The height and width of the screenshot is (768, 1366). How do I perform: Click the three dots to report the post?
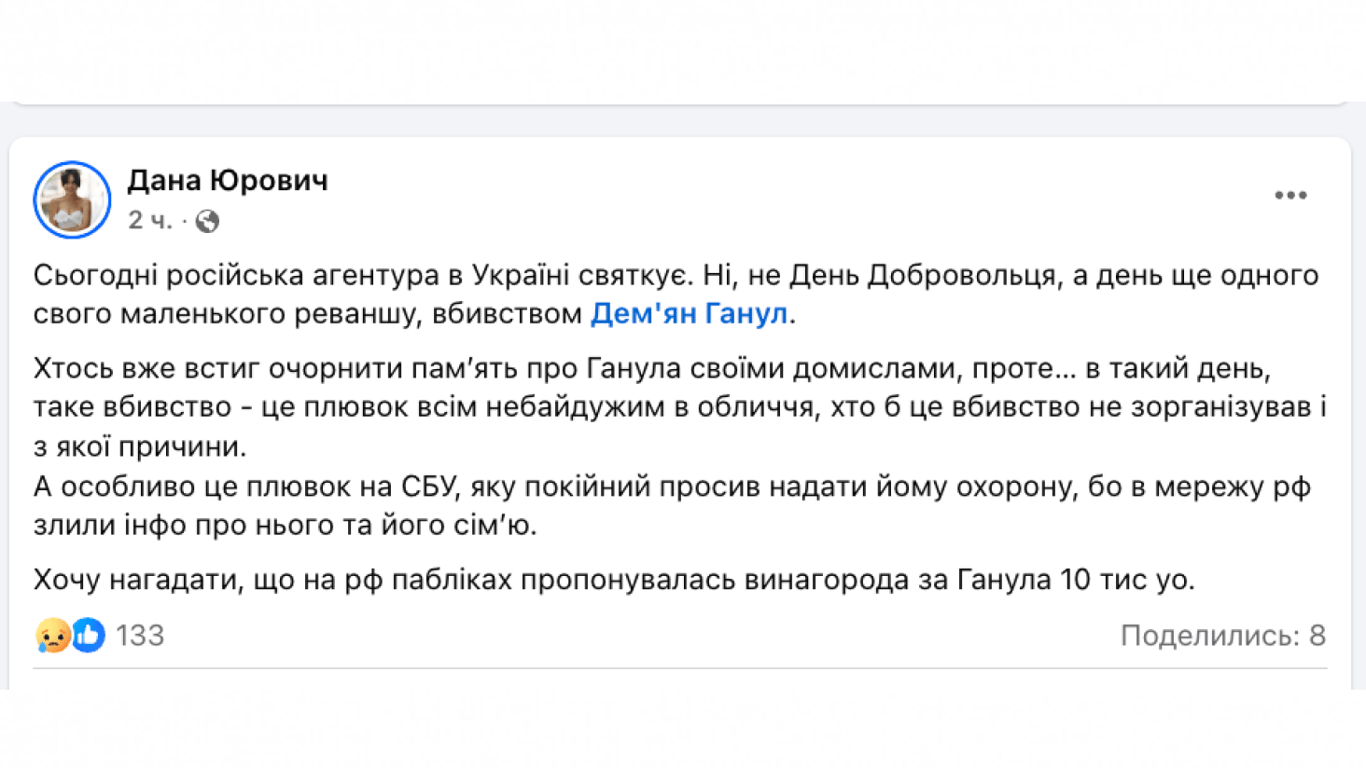coord(1290,196)
